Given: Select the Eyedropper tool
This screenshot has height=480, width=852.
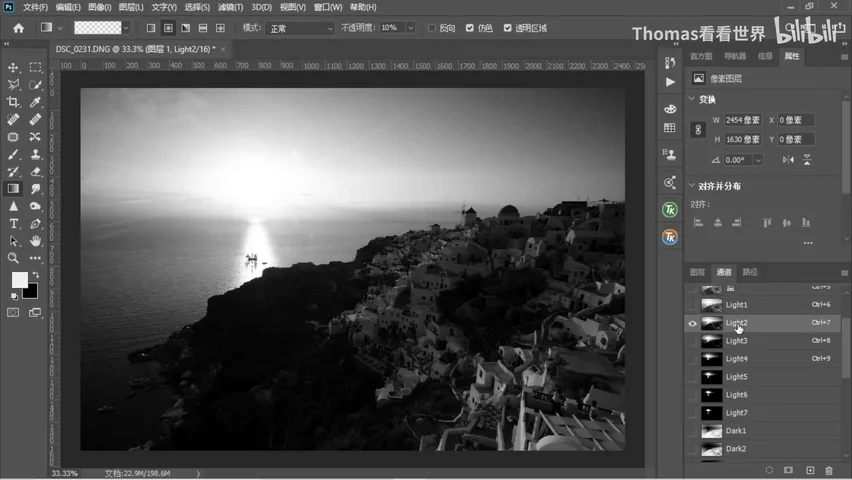Looking at the screenshot, I should [35, 102].
